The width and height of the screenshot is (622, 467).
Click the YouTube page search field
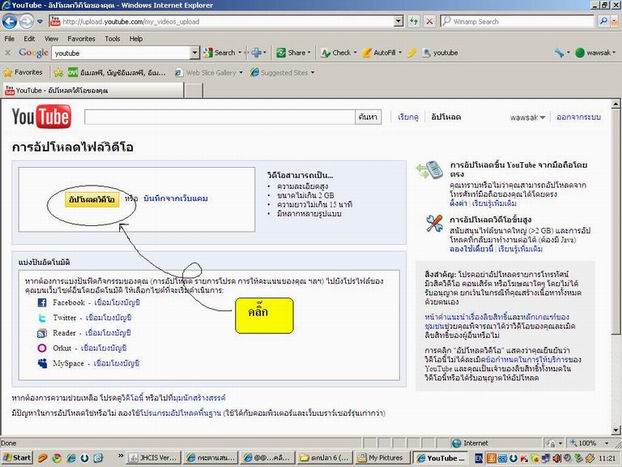[x=219, y=117]
